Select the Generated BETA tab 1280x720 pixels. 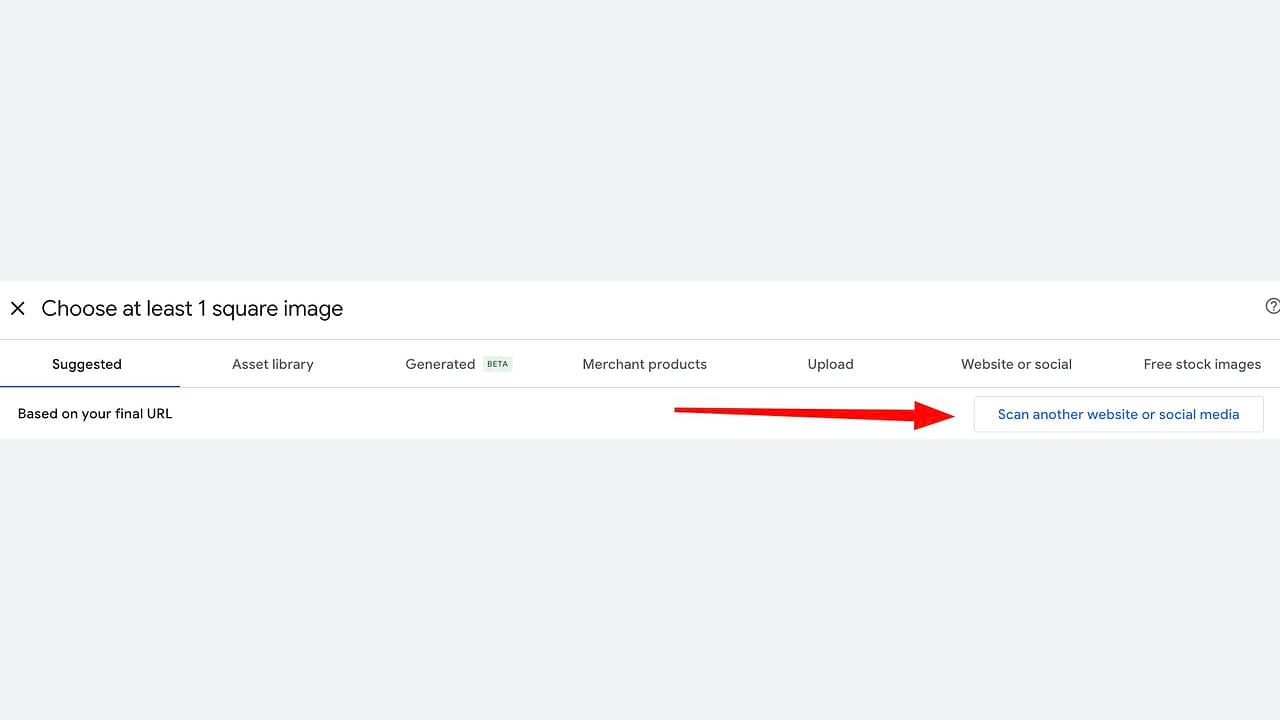458,364
